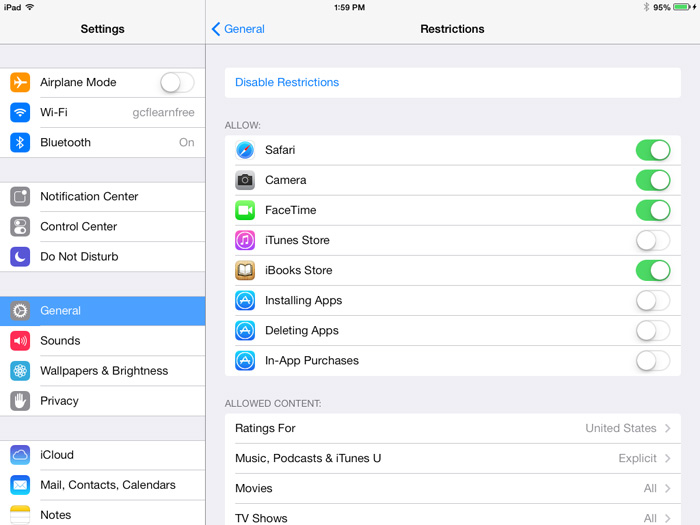Tap the iTunes Store music icon
Viewport: 700px width, 525px height.
[245, 240]
